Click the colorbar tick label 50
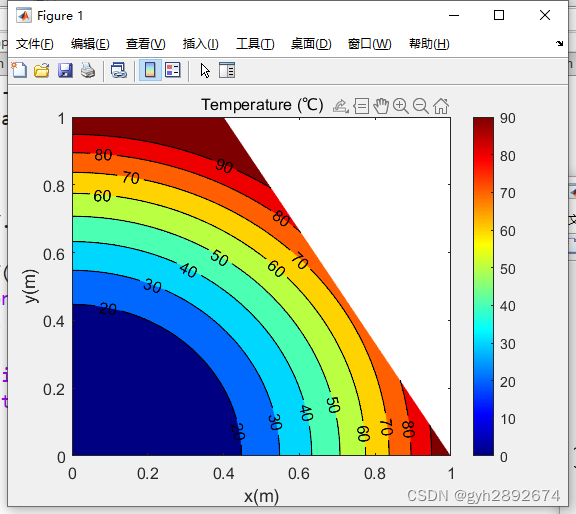 (508, 269)
